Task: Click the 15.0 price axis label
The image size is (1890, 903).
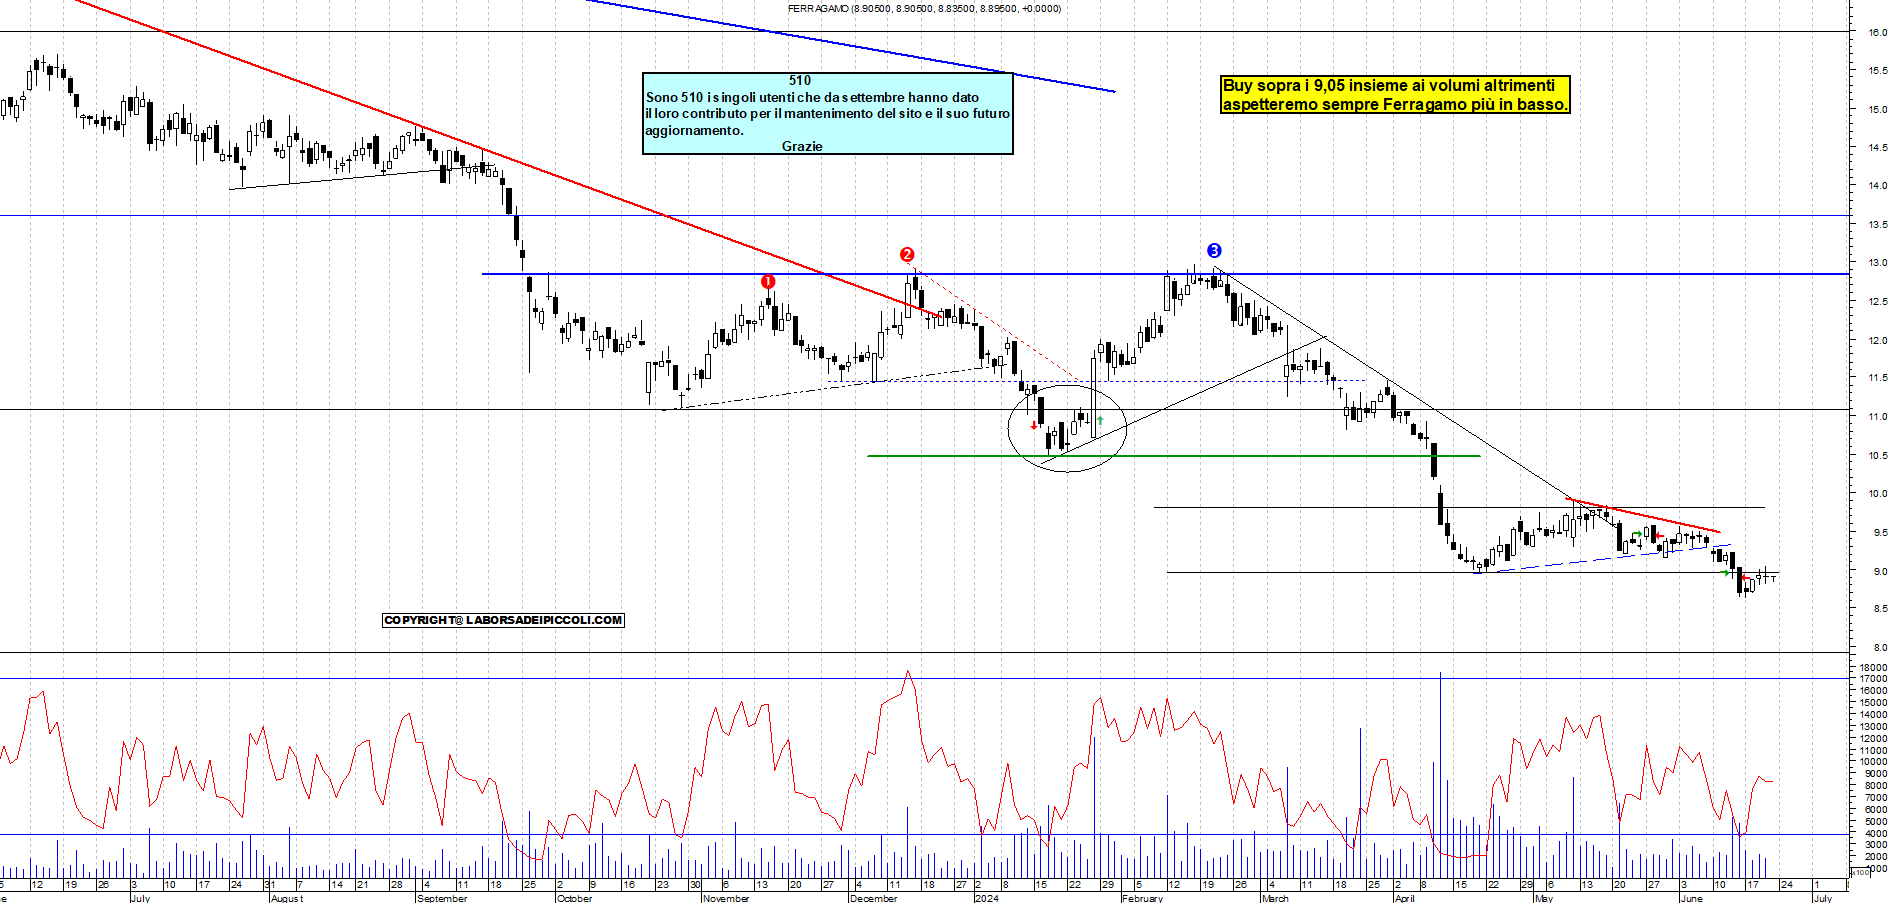Action: coord(1877,110)
